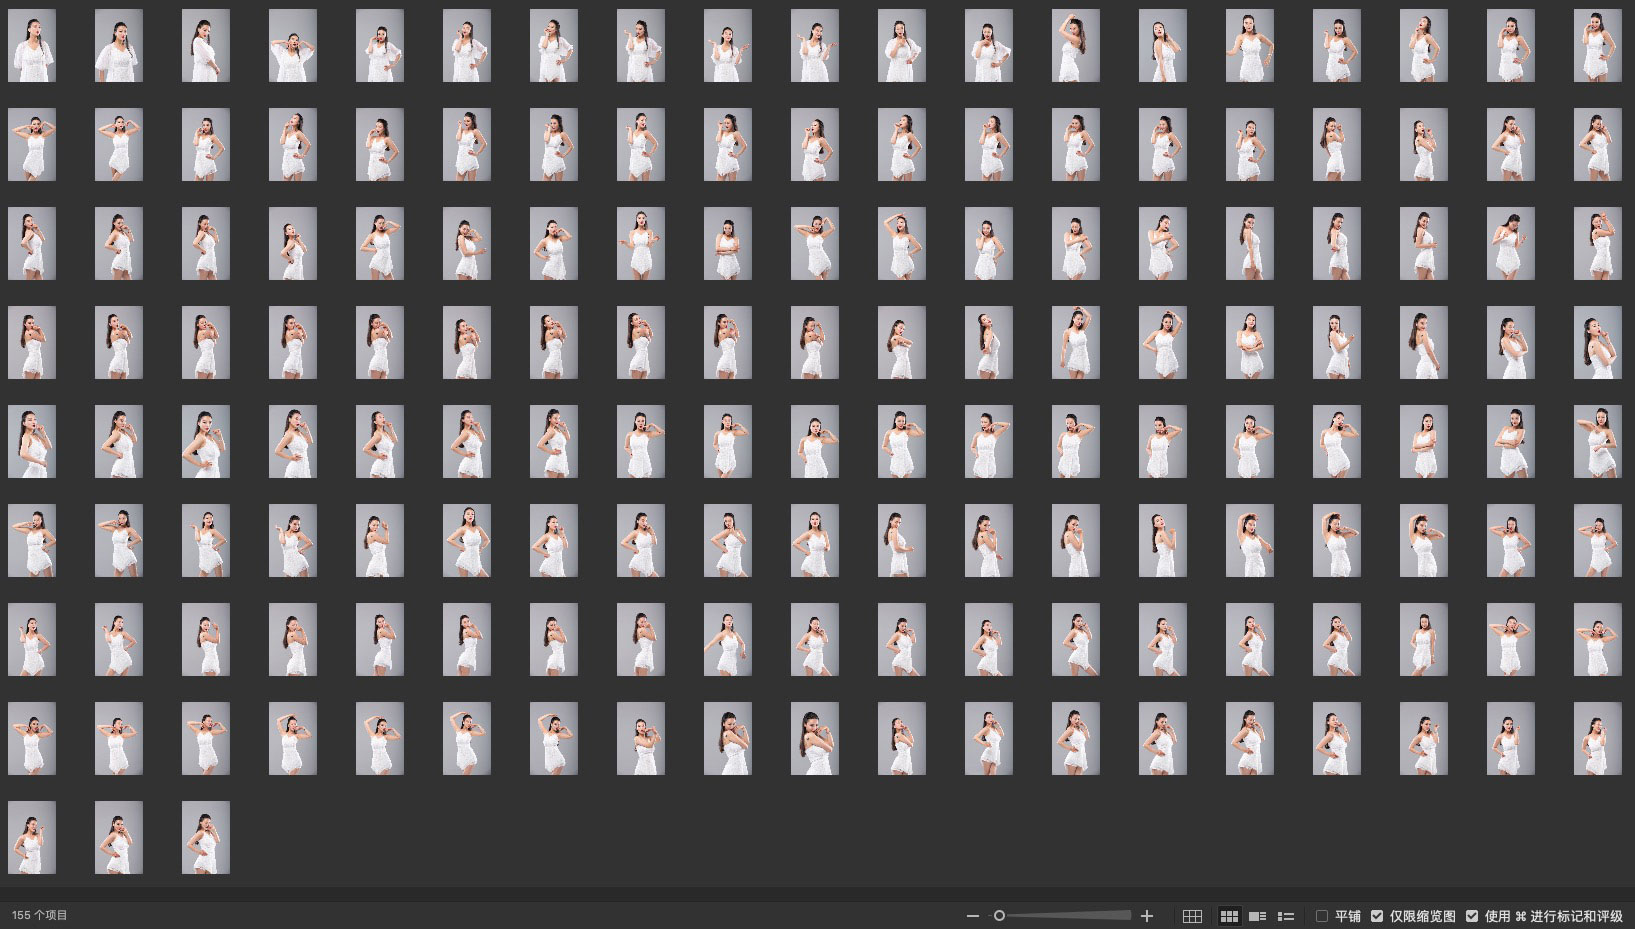Select the third thumbnail in the bottom row
Image resolution: width=1635 pixels, height=929 pixels.
(206, 838)
